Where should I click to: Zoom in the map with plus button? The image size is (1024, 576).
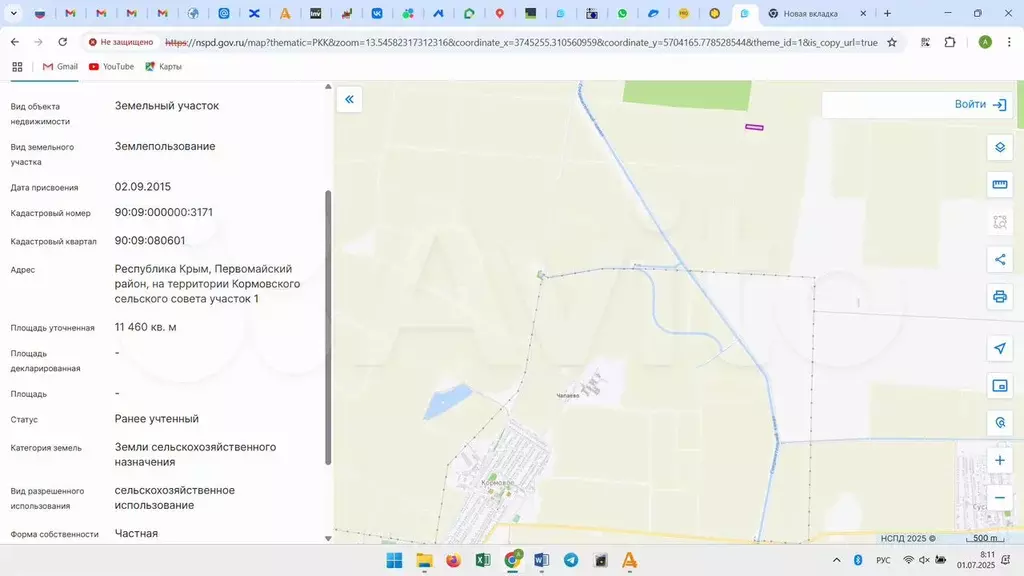(1000, 460)
